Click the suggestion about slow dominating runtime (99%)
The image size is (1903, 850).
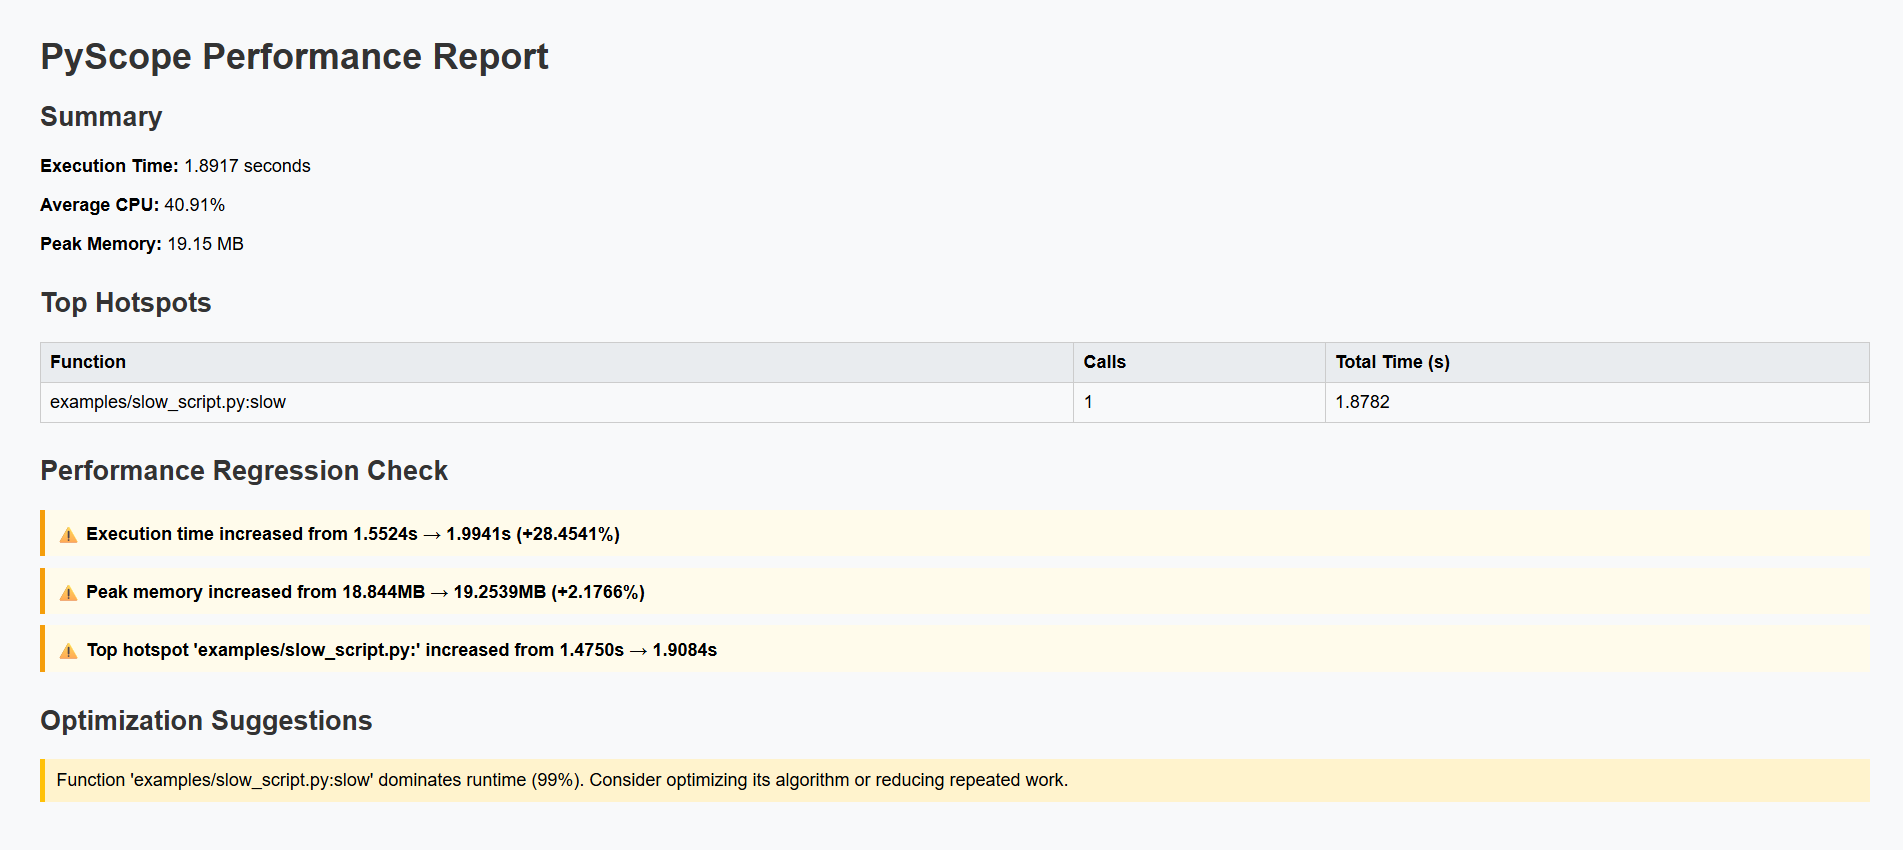click(x=955, y=780)
